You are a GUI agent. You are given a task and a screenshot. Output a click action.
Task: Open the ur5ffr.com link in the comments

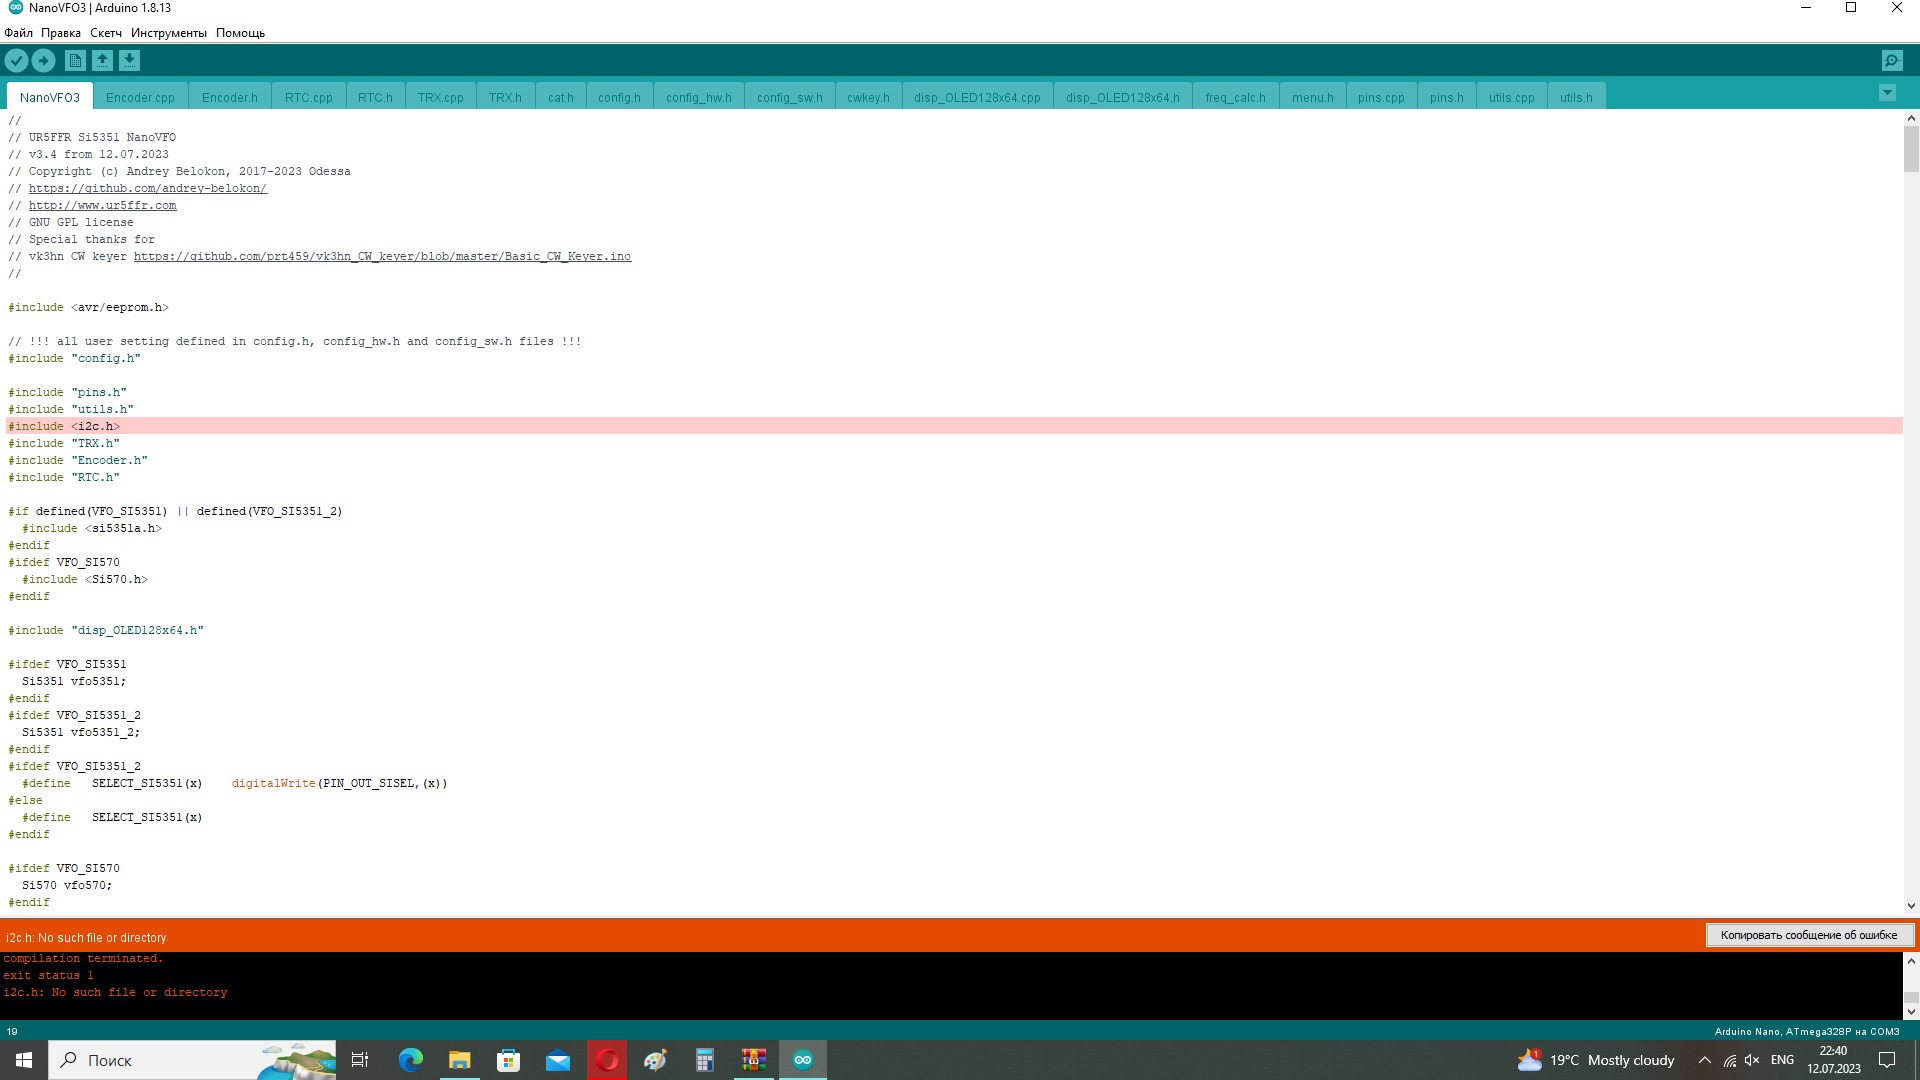pos(102,205)
